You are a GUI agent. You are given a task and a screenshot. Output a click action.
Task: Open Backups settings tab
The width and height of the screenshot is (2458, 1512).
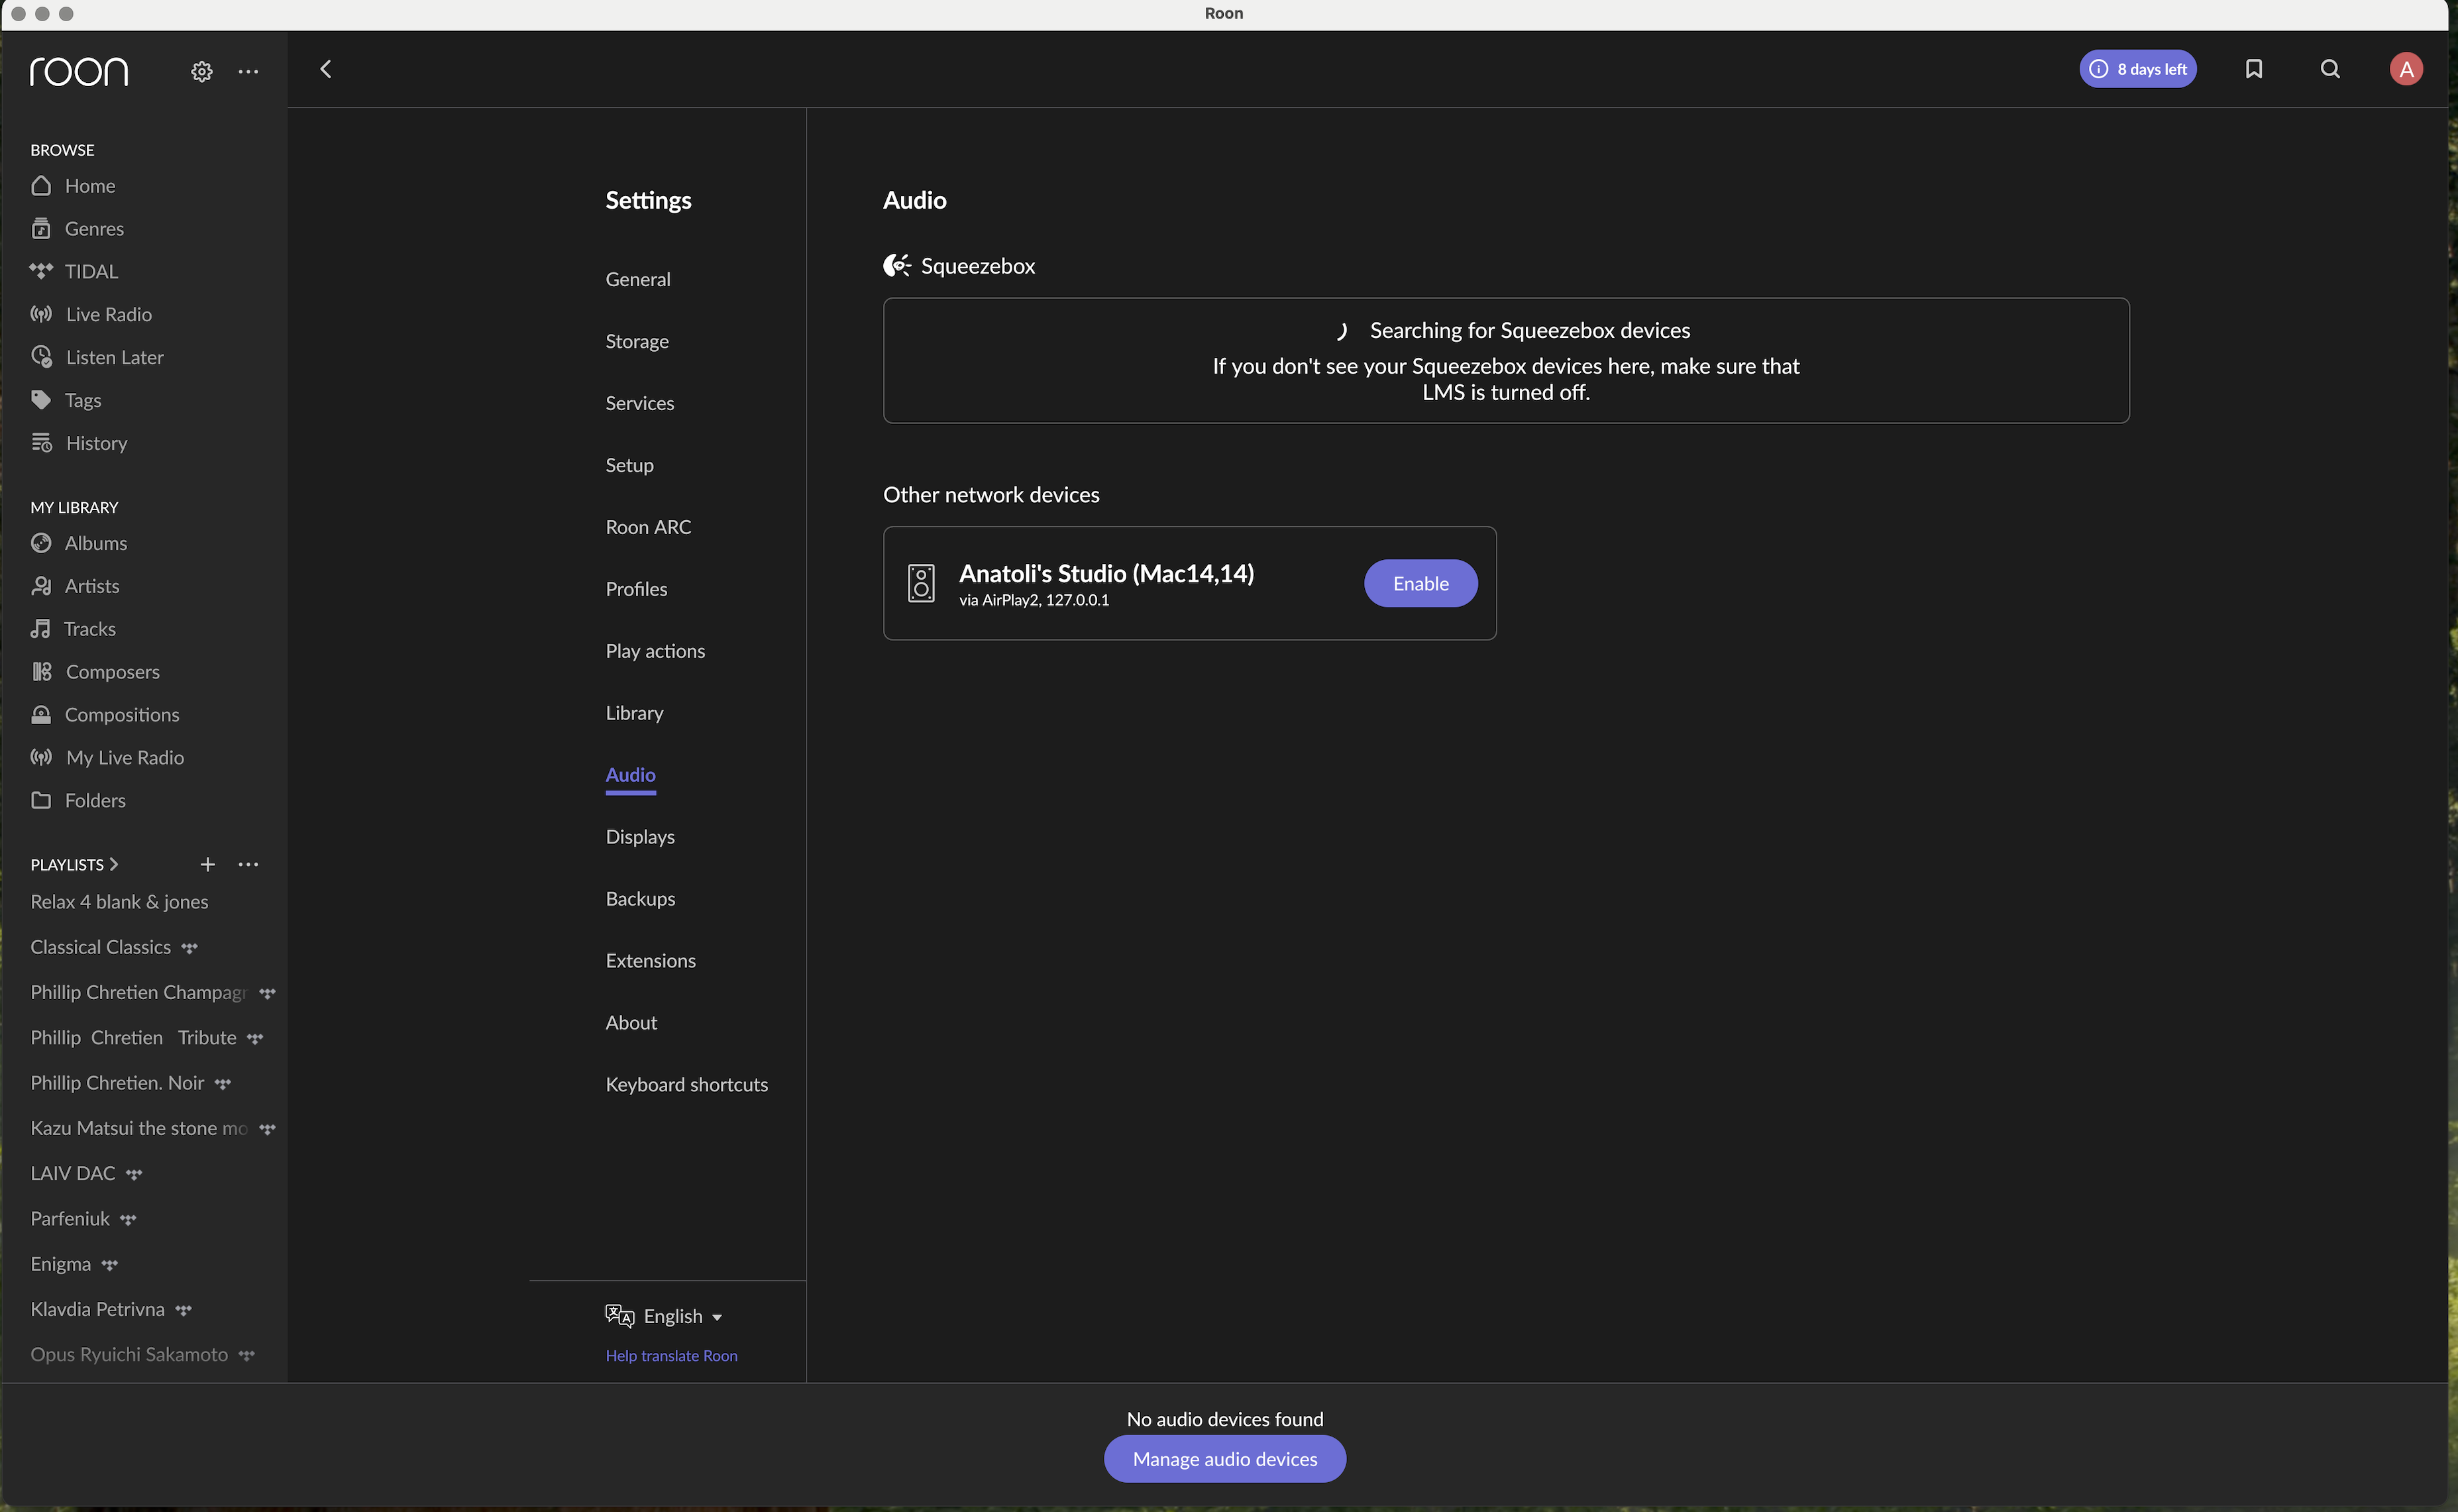(640, 899)
